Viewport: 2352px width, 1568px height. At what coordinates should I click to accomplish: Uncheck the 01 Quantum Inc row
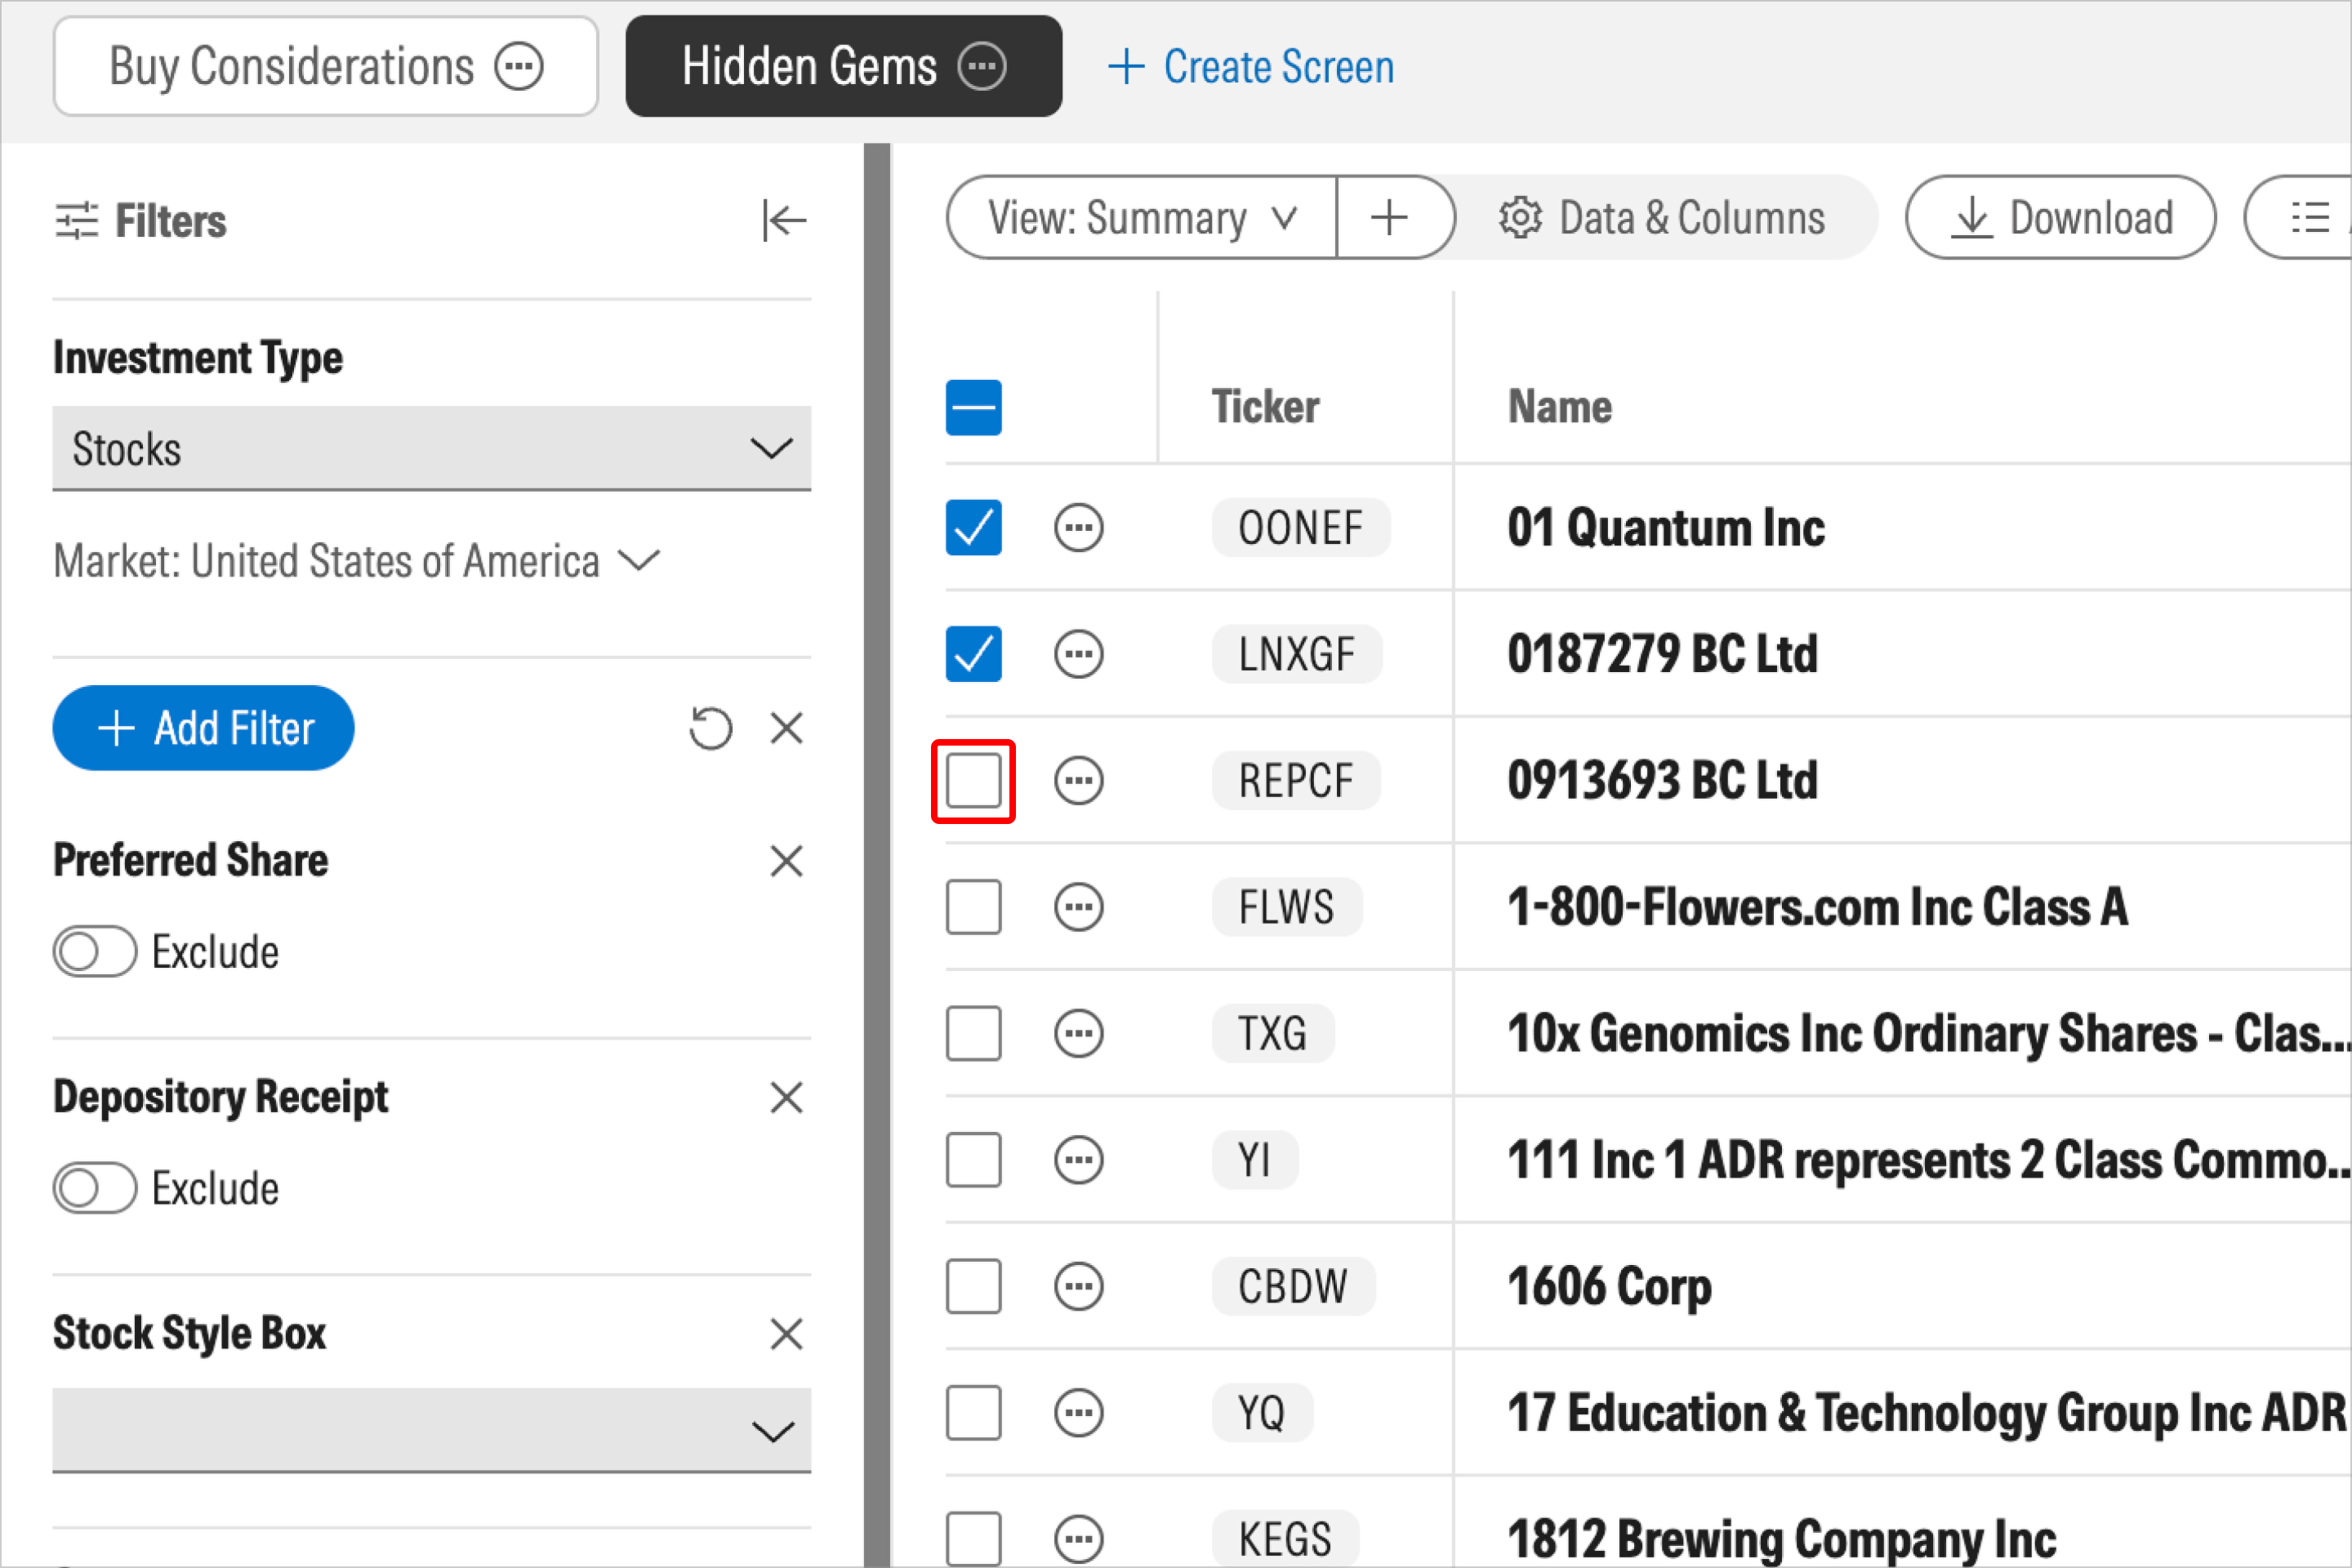tap(974, 528)
